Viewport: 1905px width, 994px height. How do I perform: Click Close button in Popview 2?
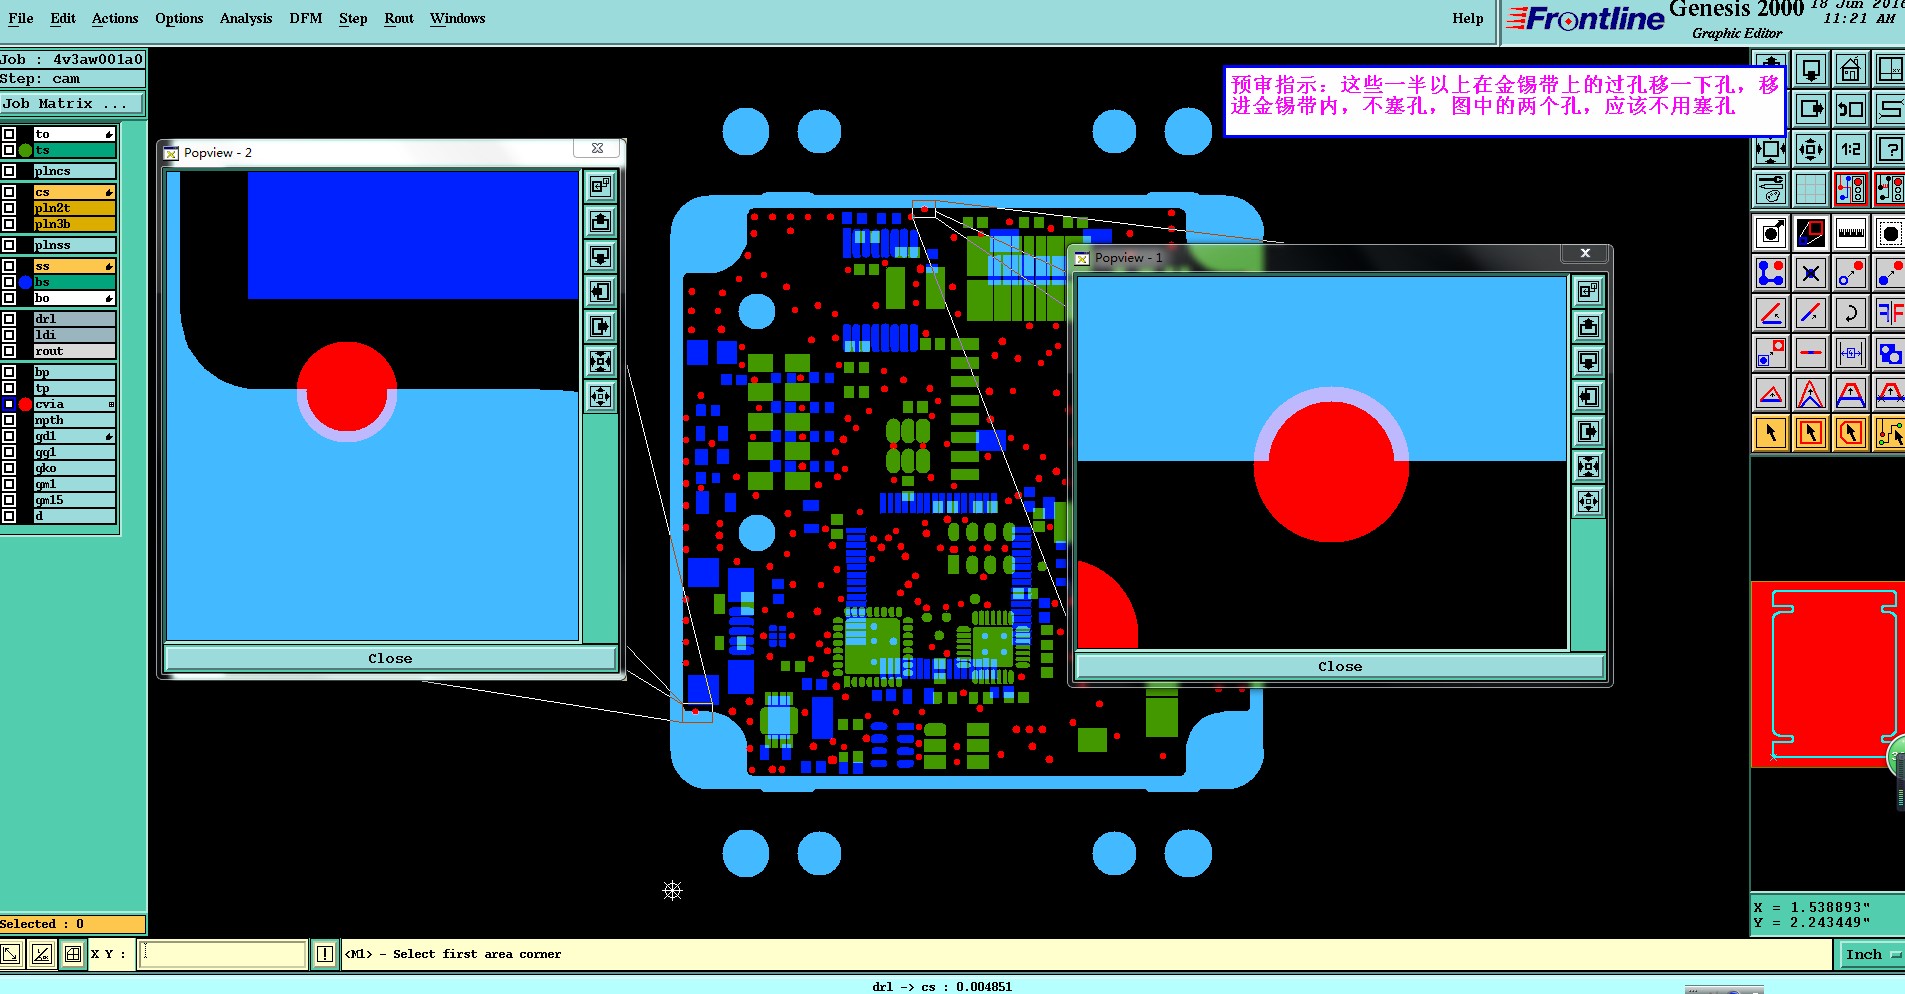pos(390,658)
